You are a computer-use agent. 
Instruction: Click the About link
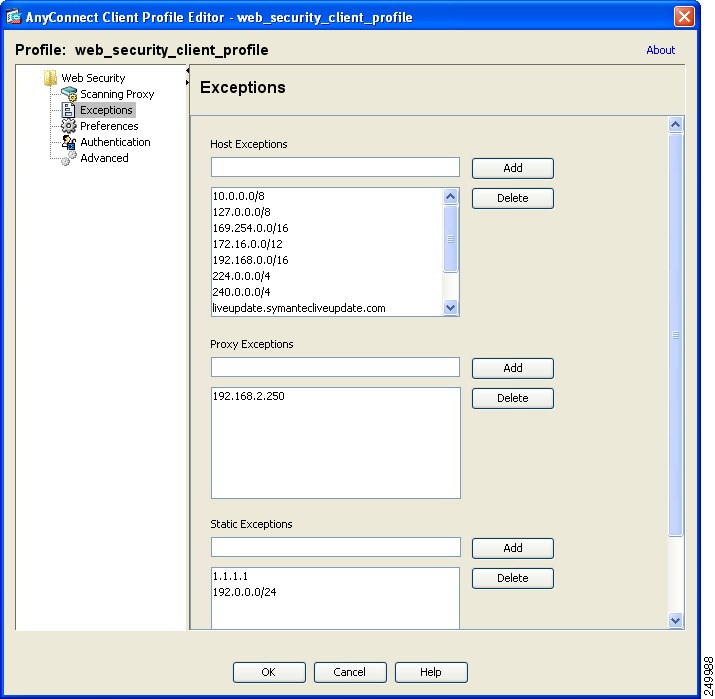pos(660,50)
